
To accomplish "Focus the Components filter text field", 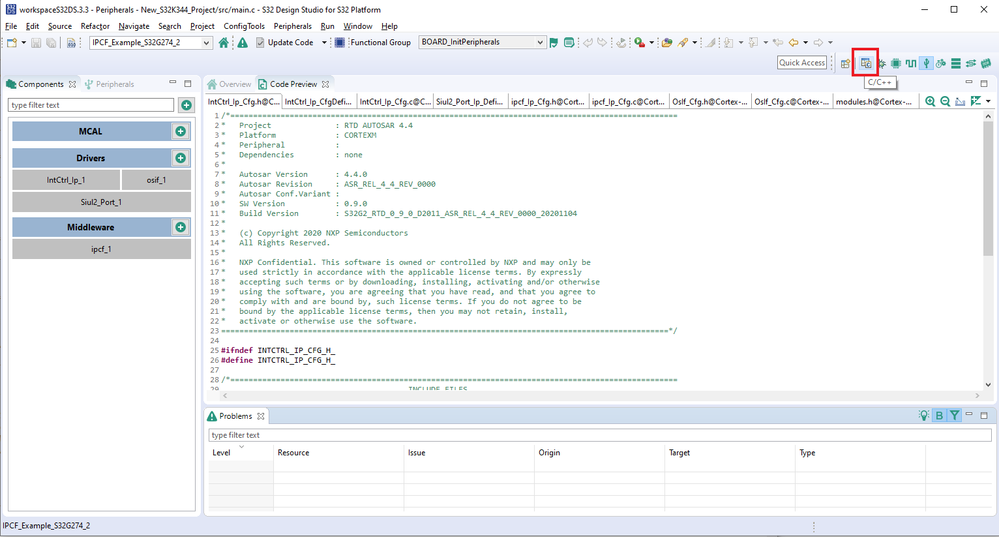I will point(91,105).
